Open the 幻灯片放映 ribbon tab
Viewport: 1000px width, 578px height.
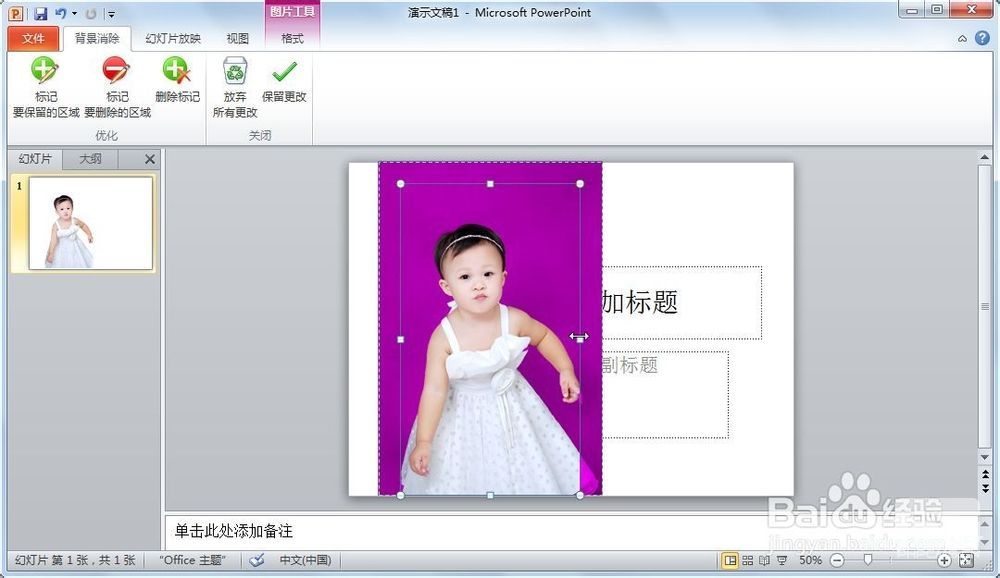coord(173,39)
